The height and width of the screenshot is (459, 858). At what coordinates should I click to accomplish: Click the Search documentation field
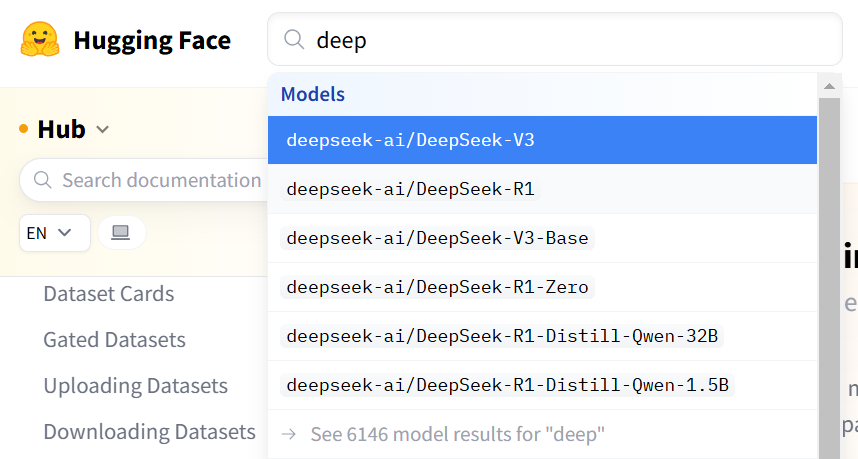(143, 180)
